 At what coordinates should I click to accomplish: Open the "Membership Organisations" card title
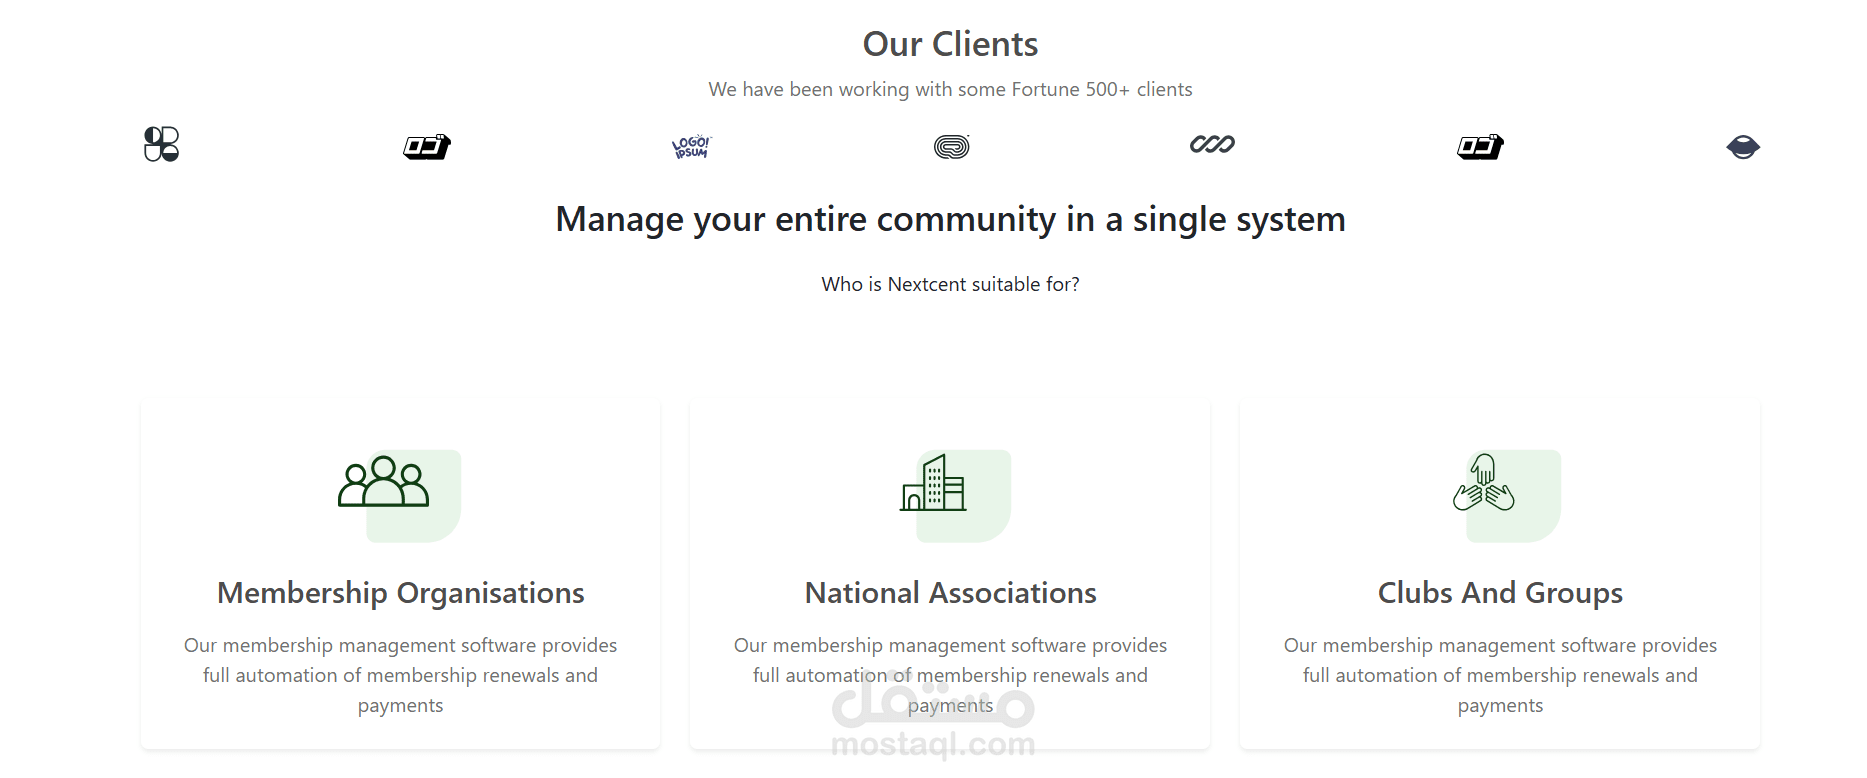click(x=400, y=593)
